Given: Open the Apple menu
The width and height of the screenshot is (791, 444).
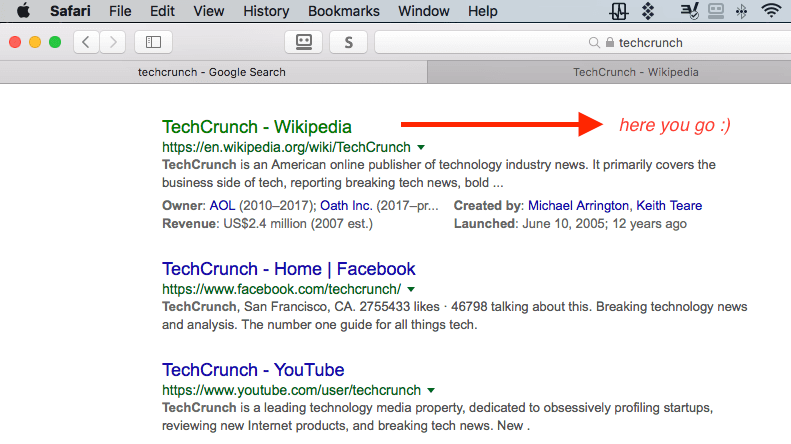Looking at the screenshot, I should point(23,11).
